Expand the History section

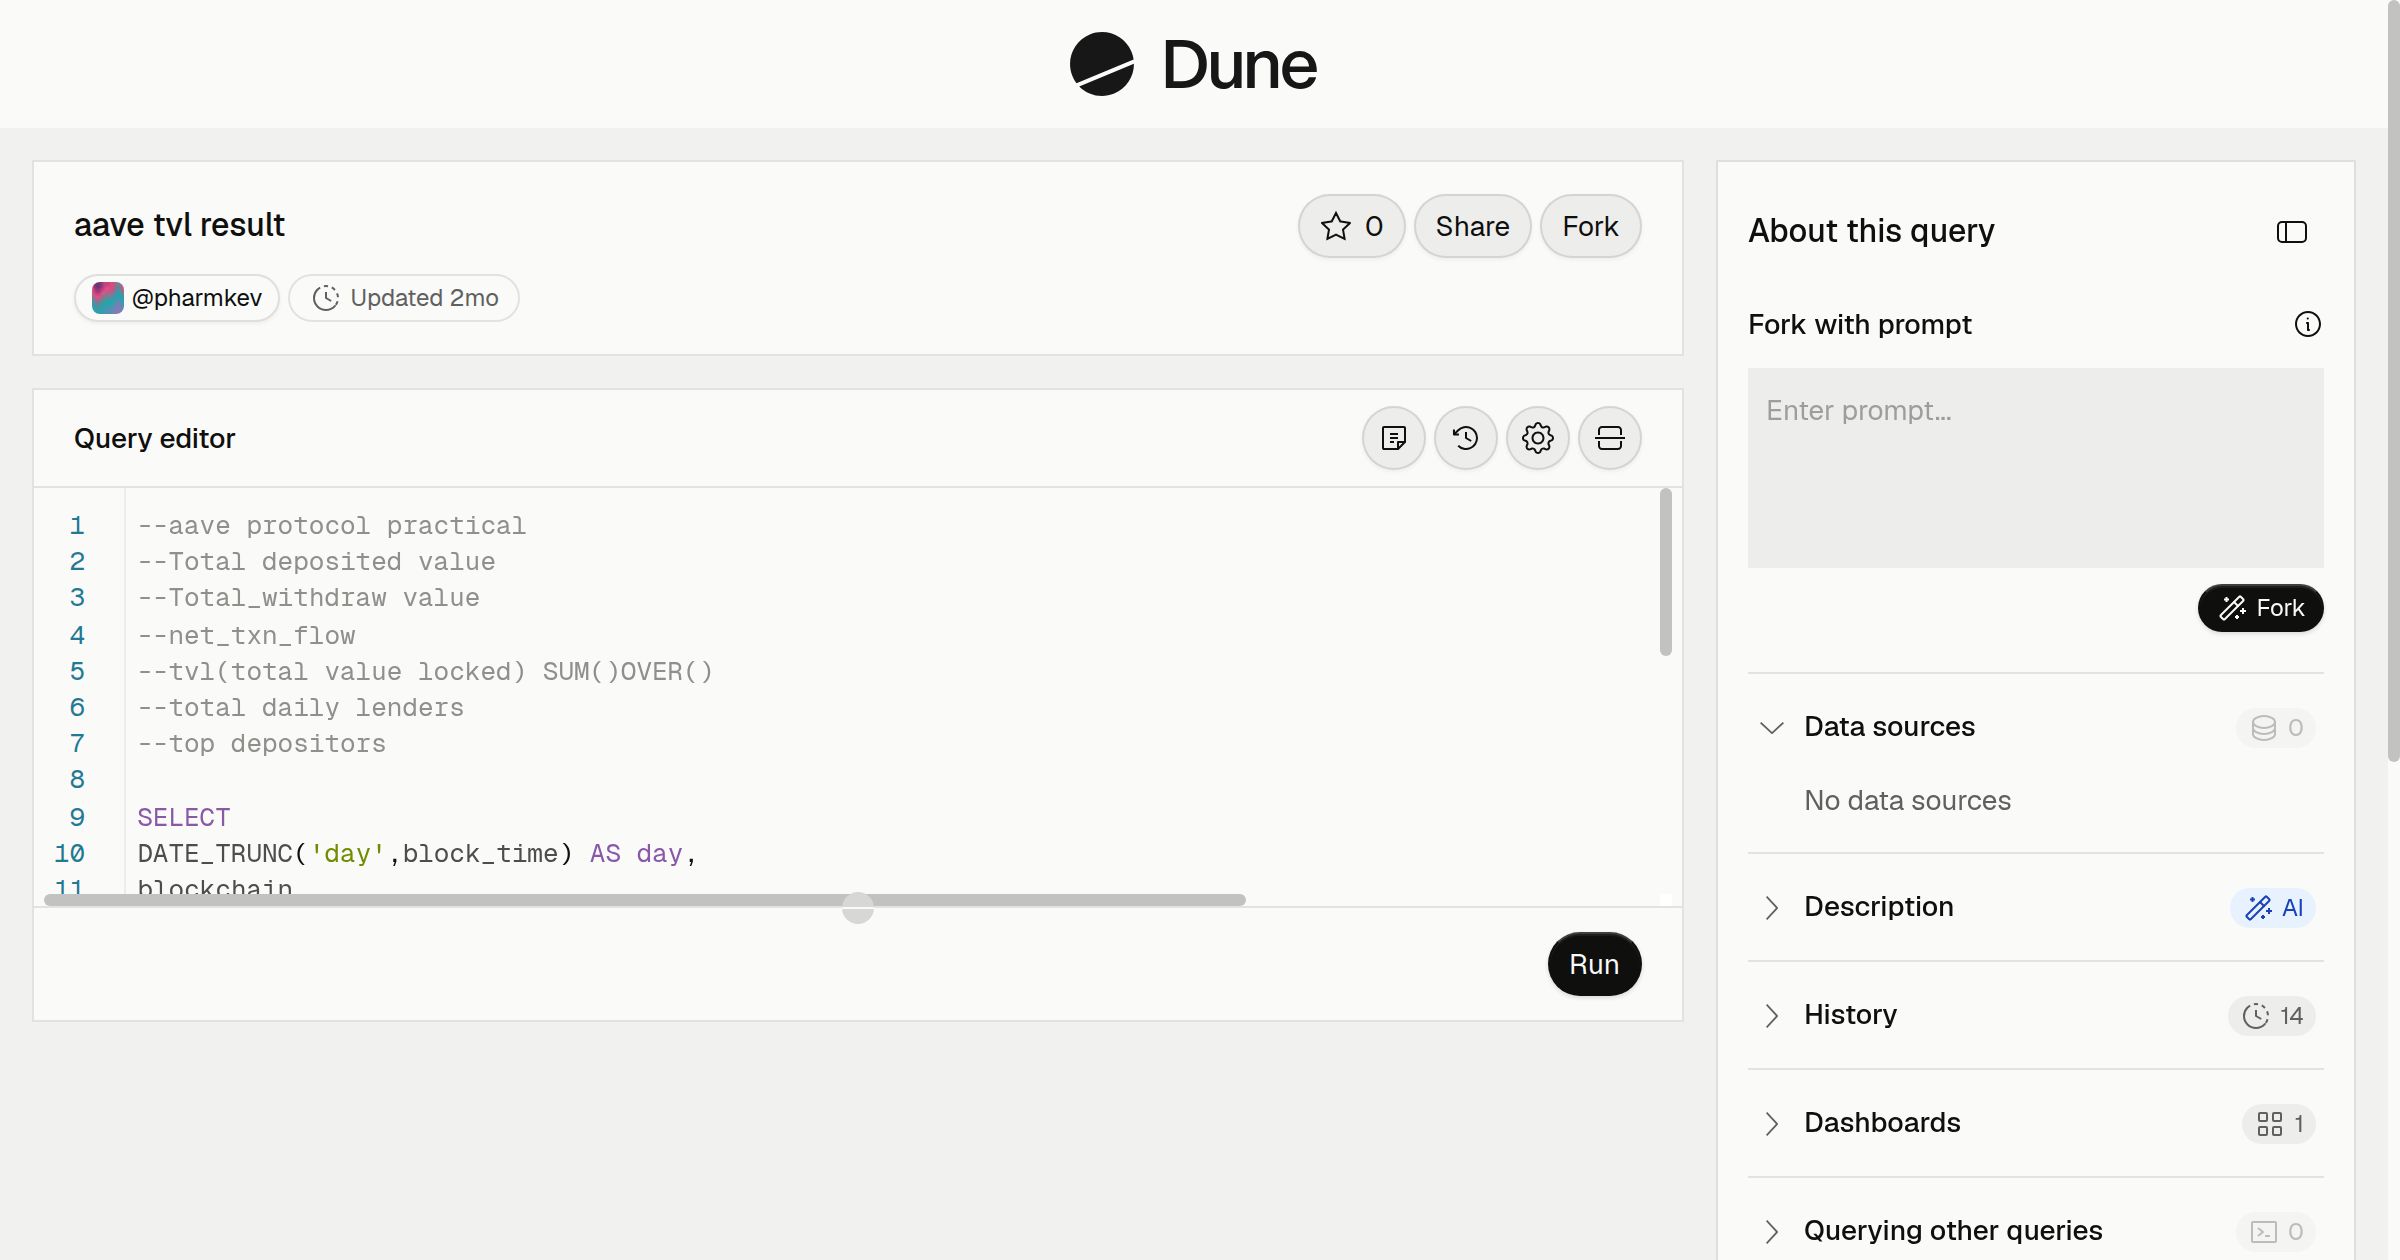point(1772,1015)
